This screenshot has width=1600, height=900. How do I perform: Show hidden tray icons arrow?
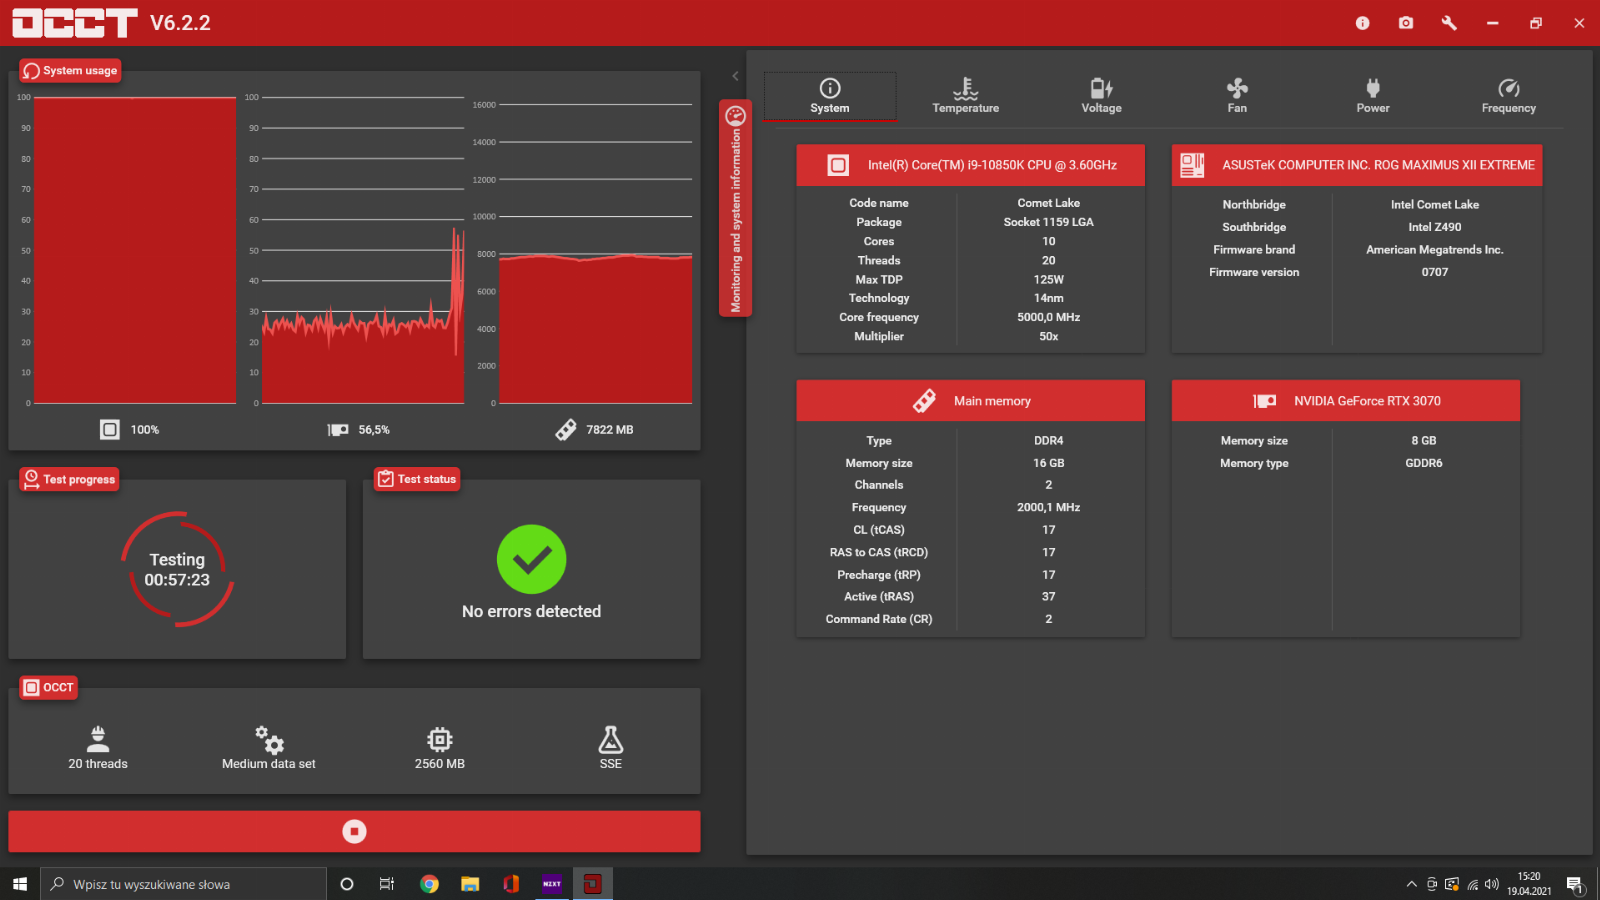click(1411, 884)
